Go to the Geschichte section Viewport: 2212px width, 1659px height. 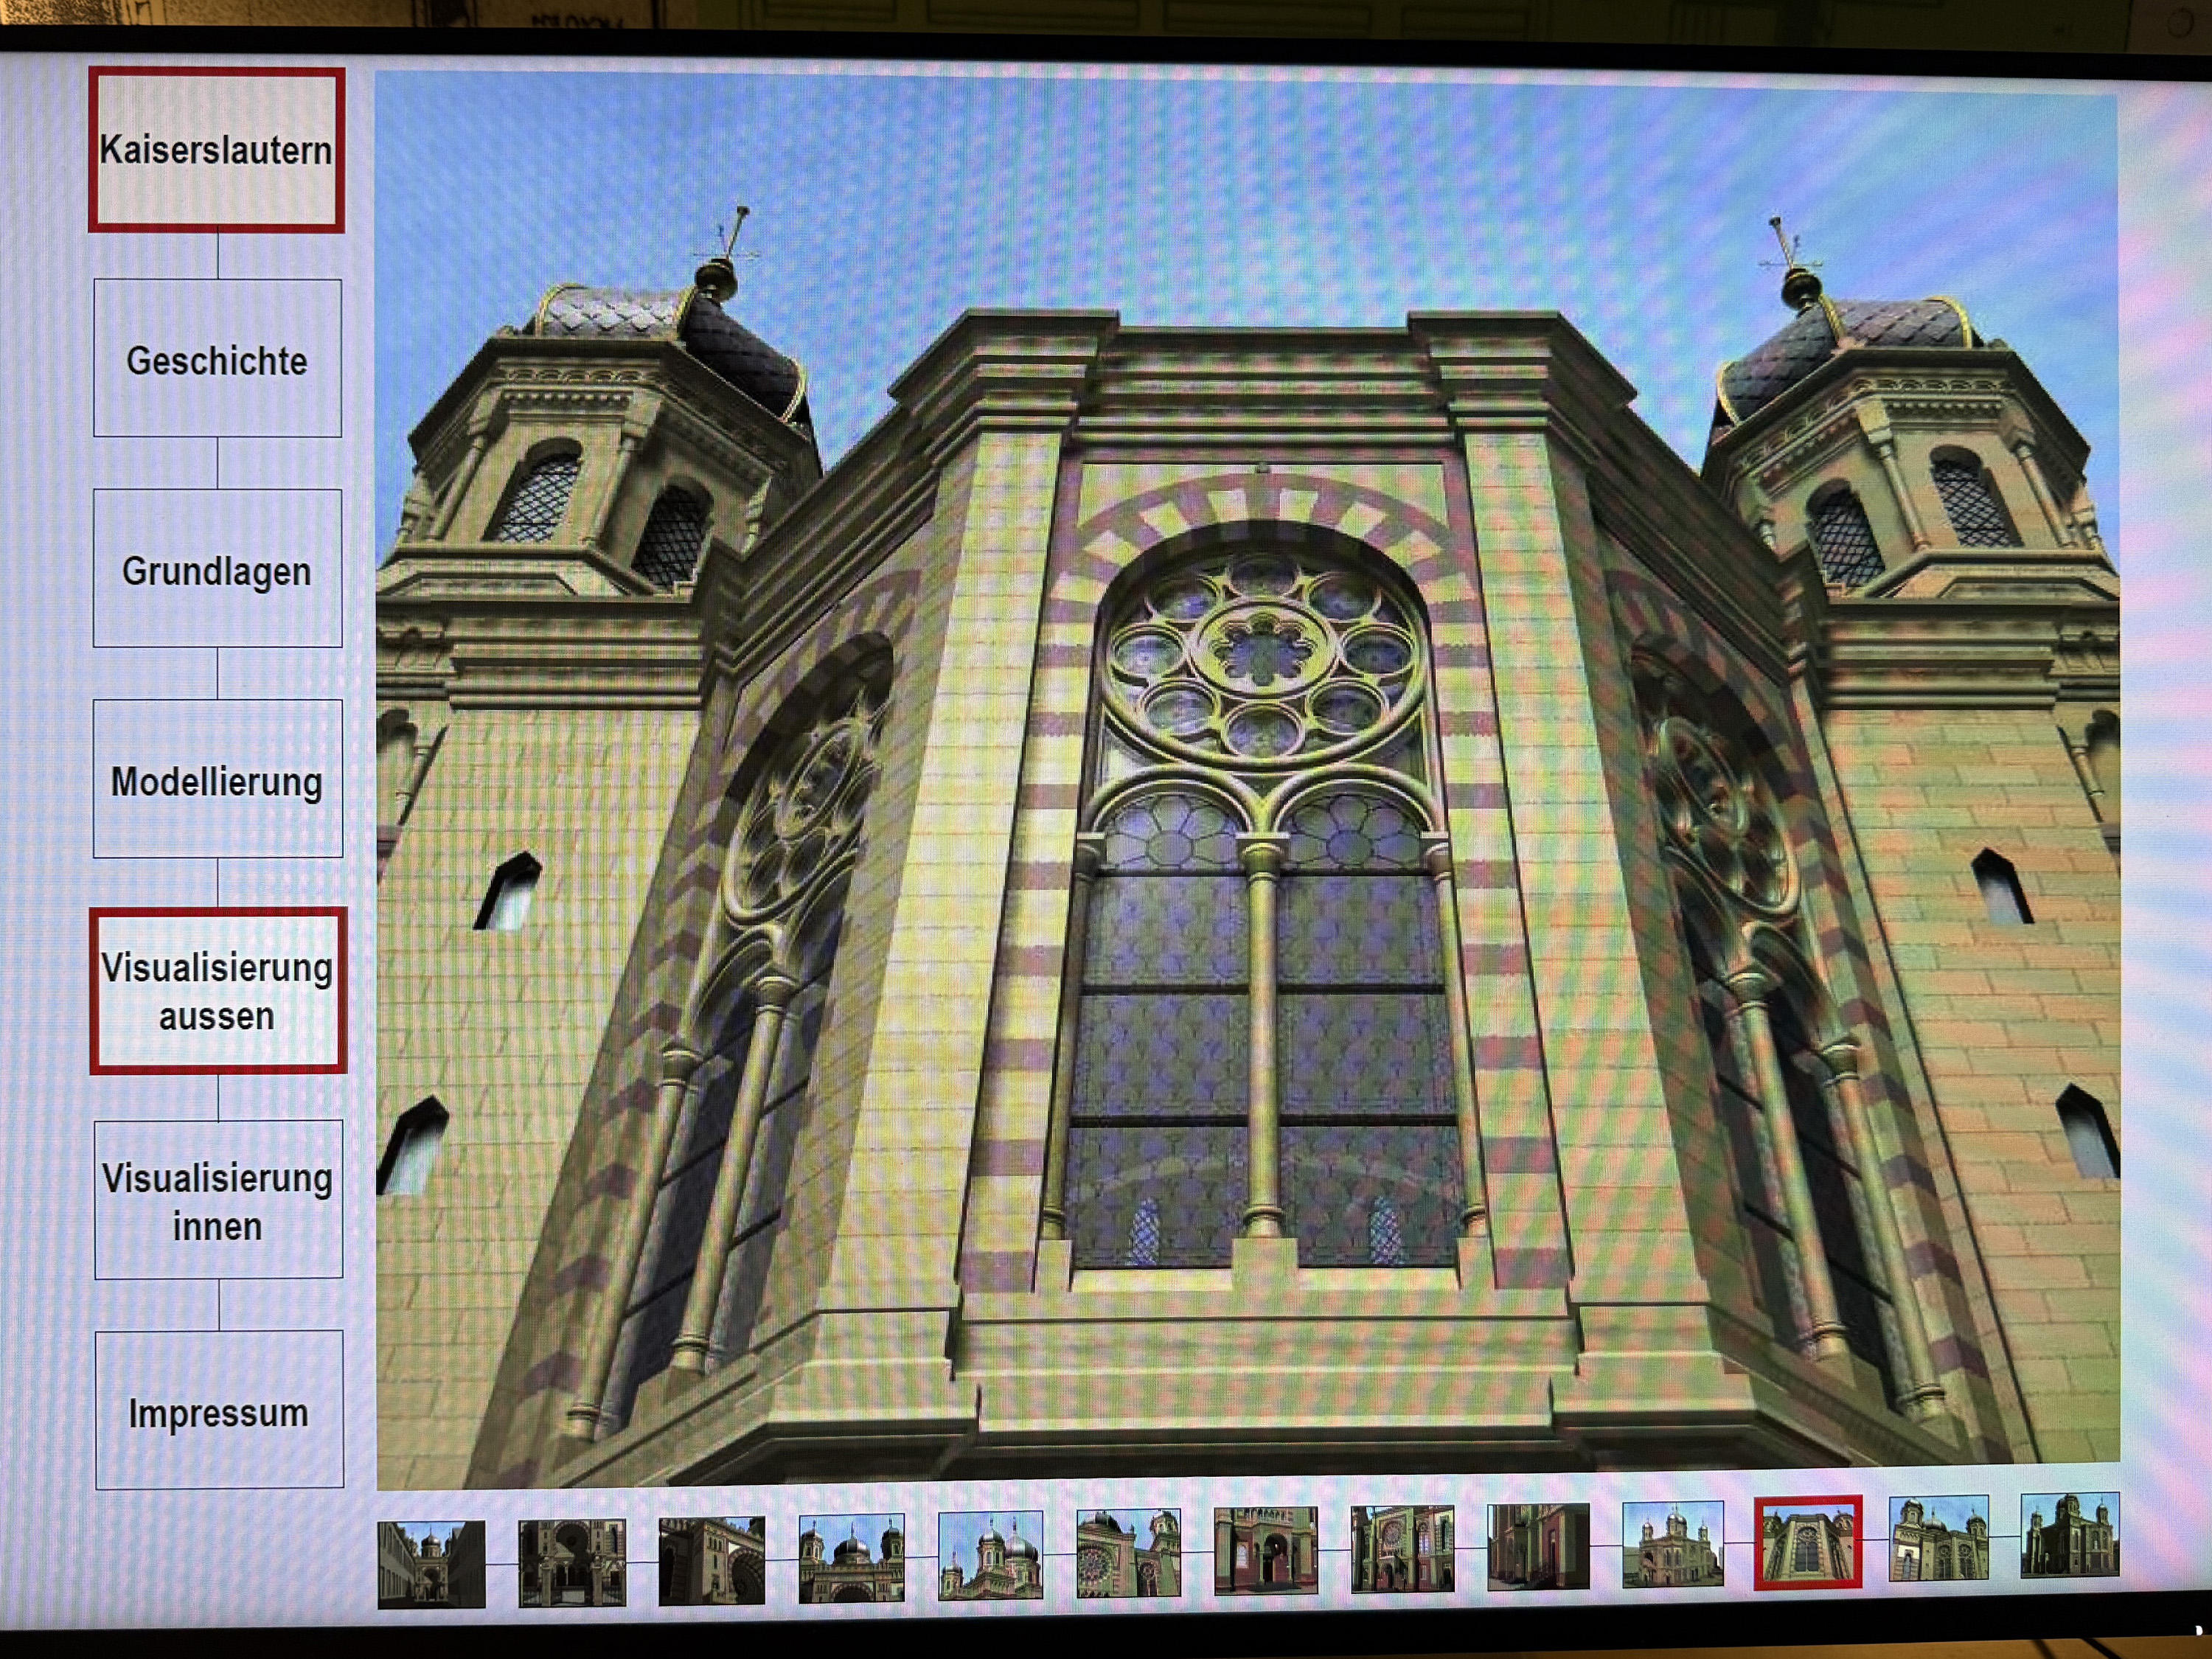[x=217, y=358]
